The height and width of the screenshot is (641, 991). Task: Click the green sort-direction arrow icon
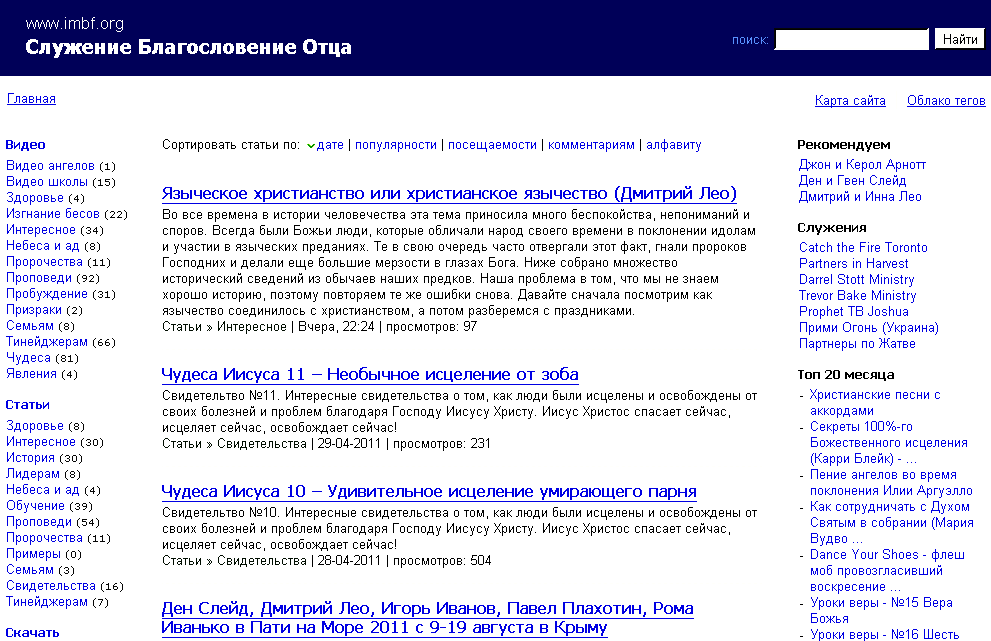click(310, 146)
